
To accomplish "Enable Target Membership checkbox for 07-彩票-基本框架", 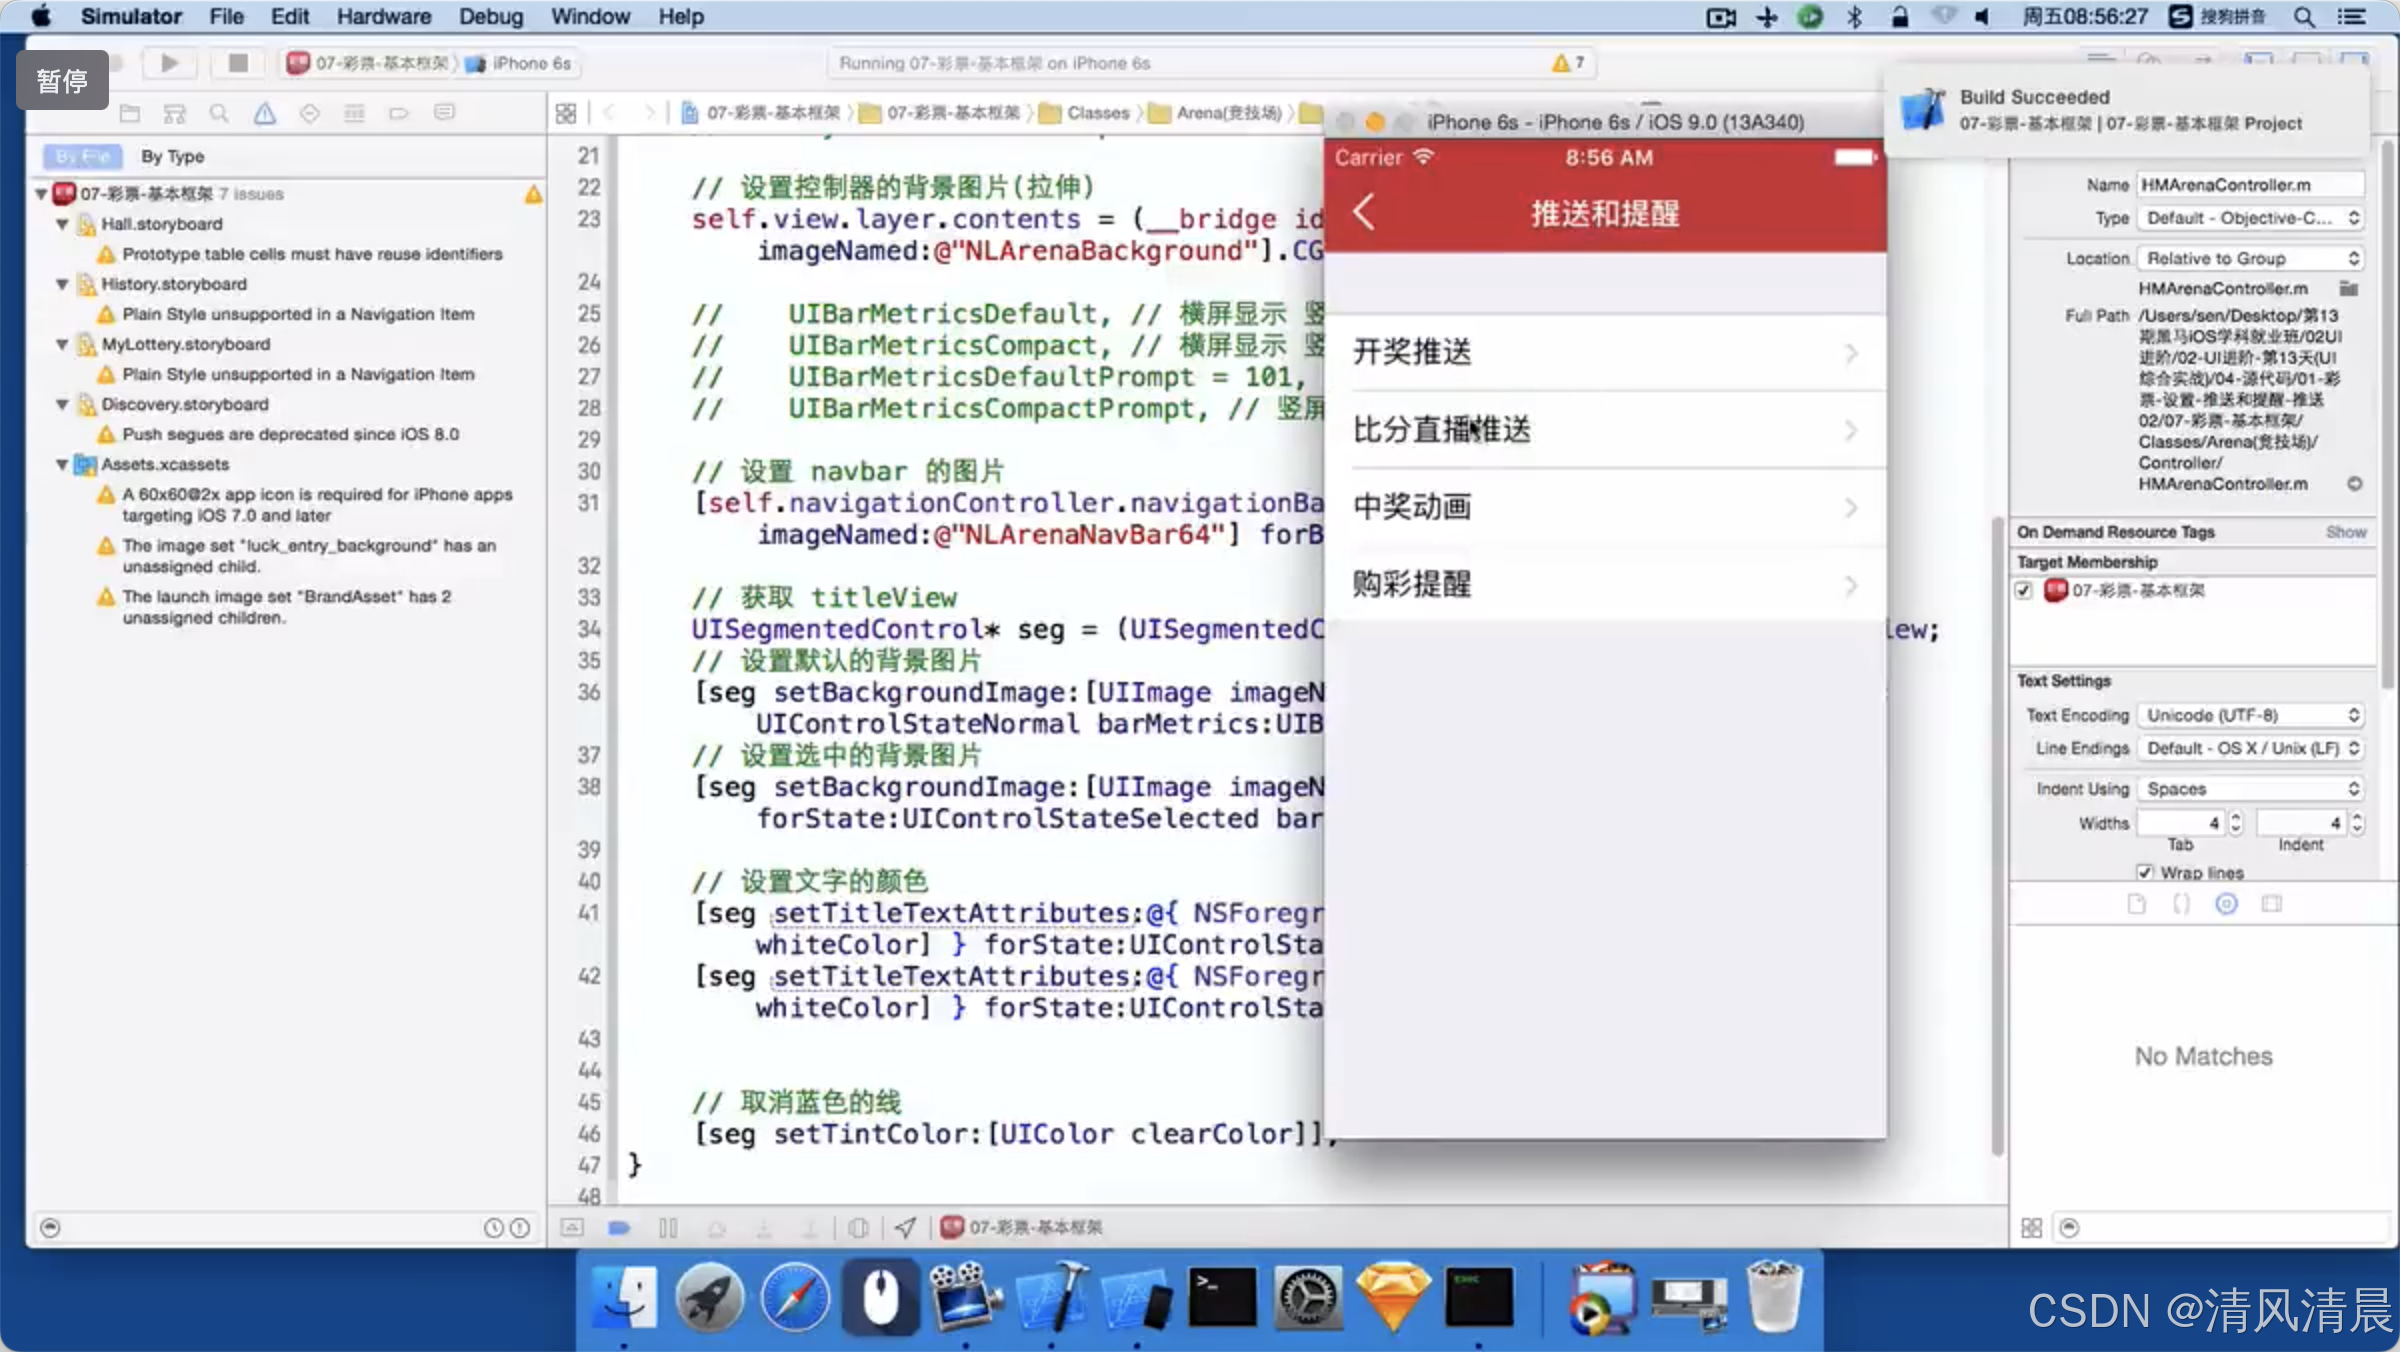I will point(2026,590).
